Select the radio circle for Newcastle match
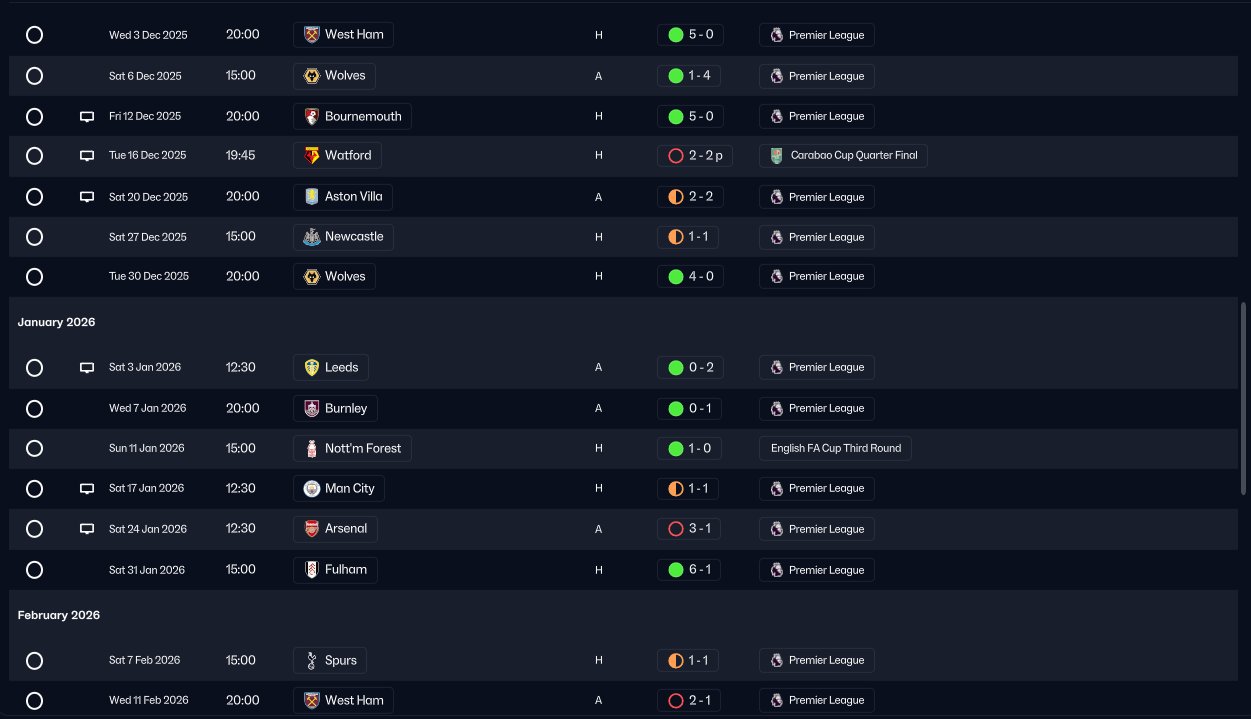This screenshot has height=719, width=1251. [x=34, y=237]
